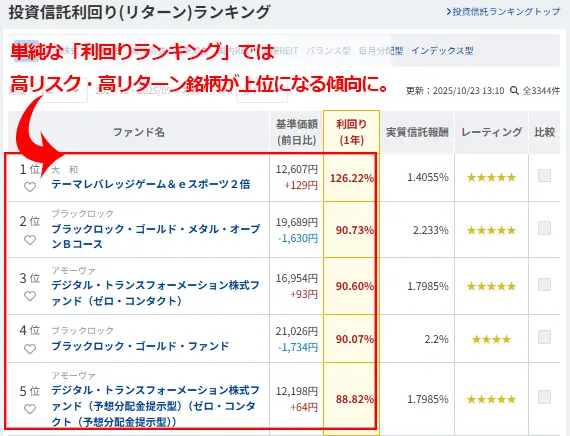
Task: Click the 90.73% return value
Action: coord(354,230)
